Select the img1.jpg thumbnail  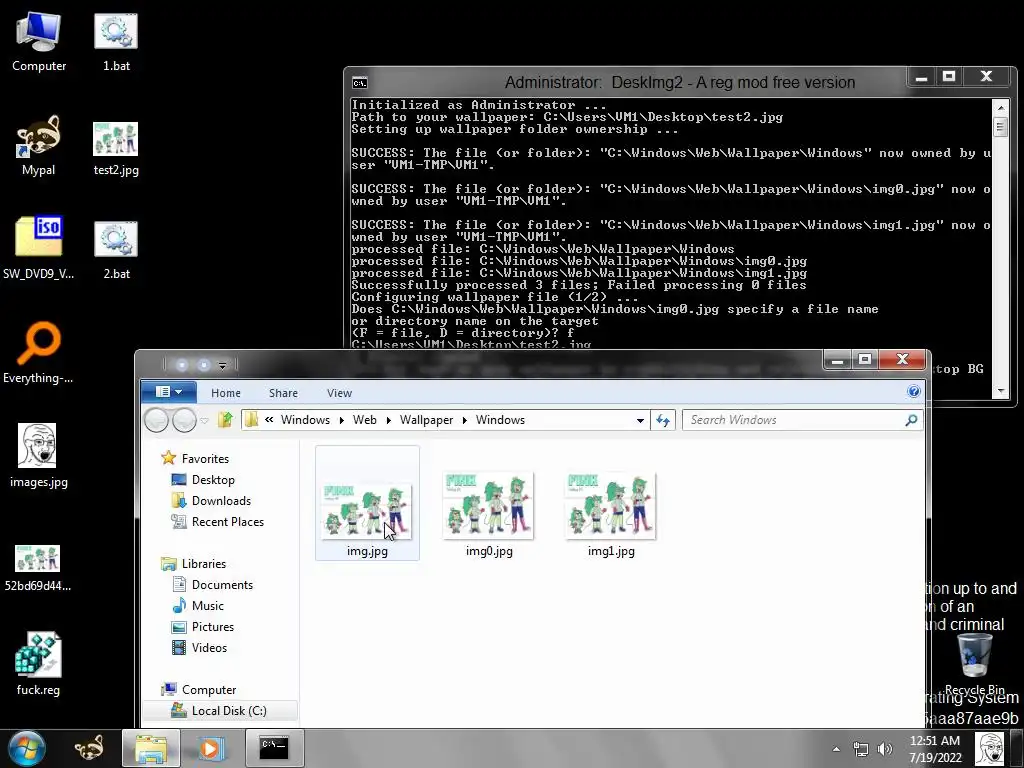[x=611, y=513]
